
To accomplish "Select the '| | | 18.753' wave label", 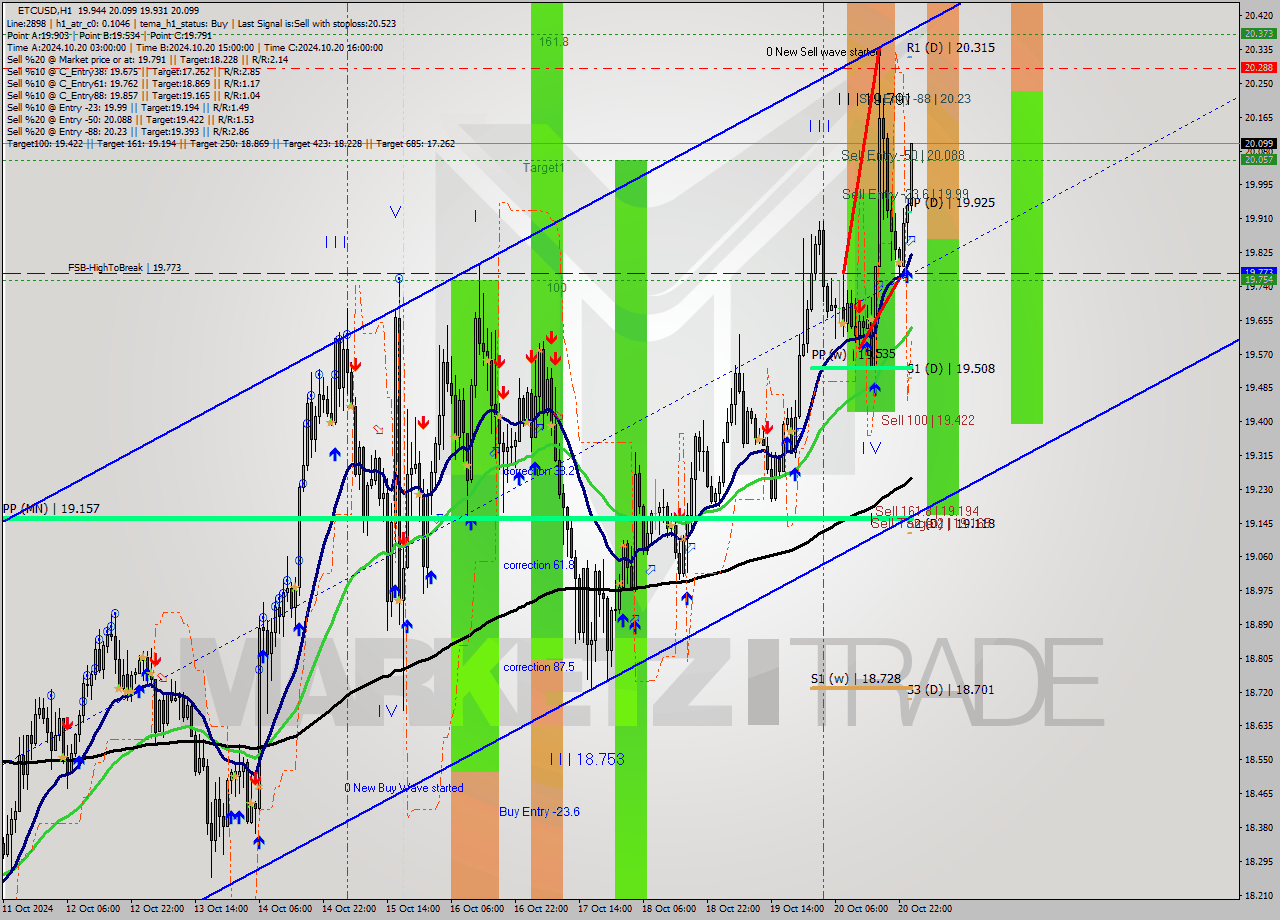I will [587, 760].
